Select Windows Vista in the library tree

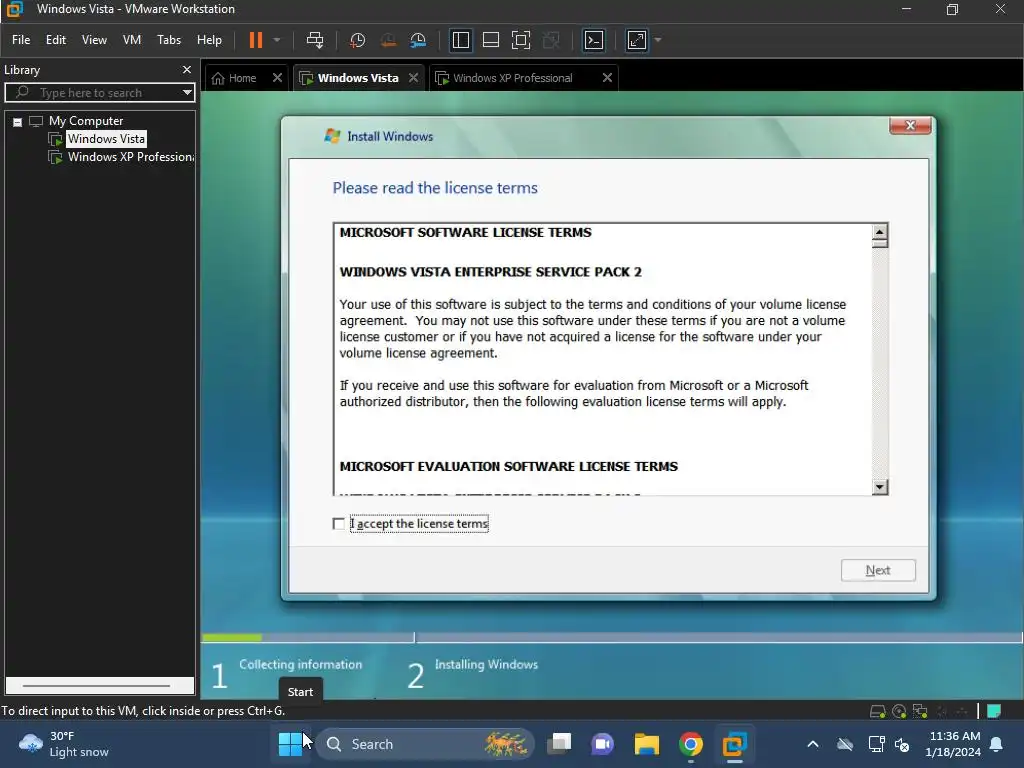pos(106,139)
